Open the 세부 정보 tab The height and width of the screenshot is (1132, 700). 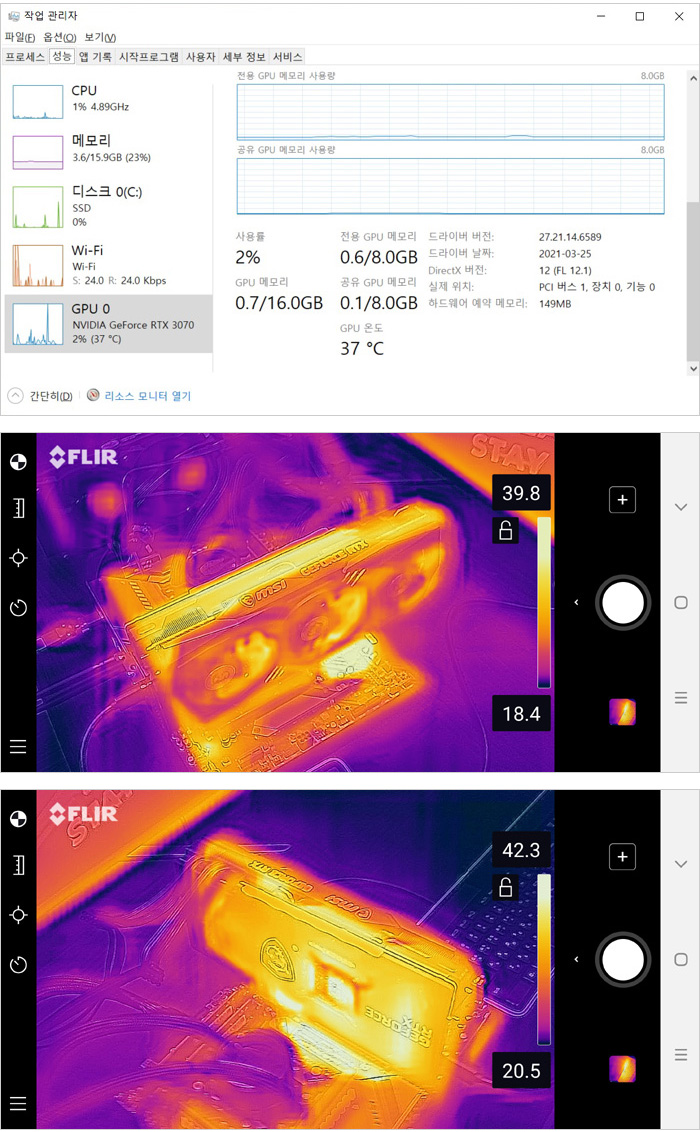[244, 56]
